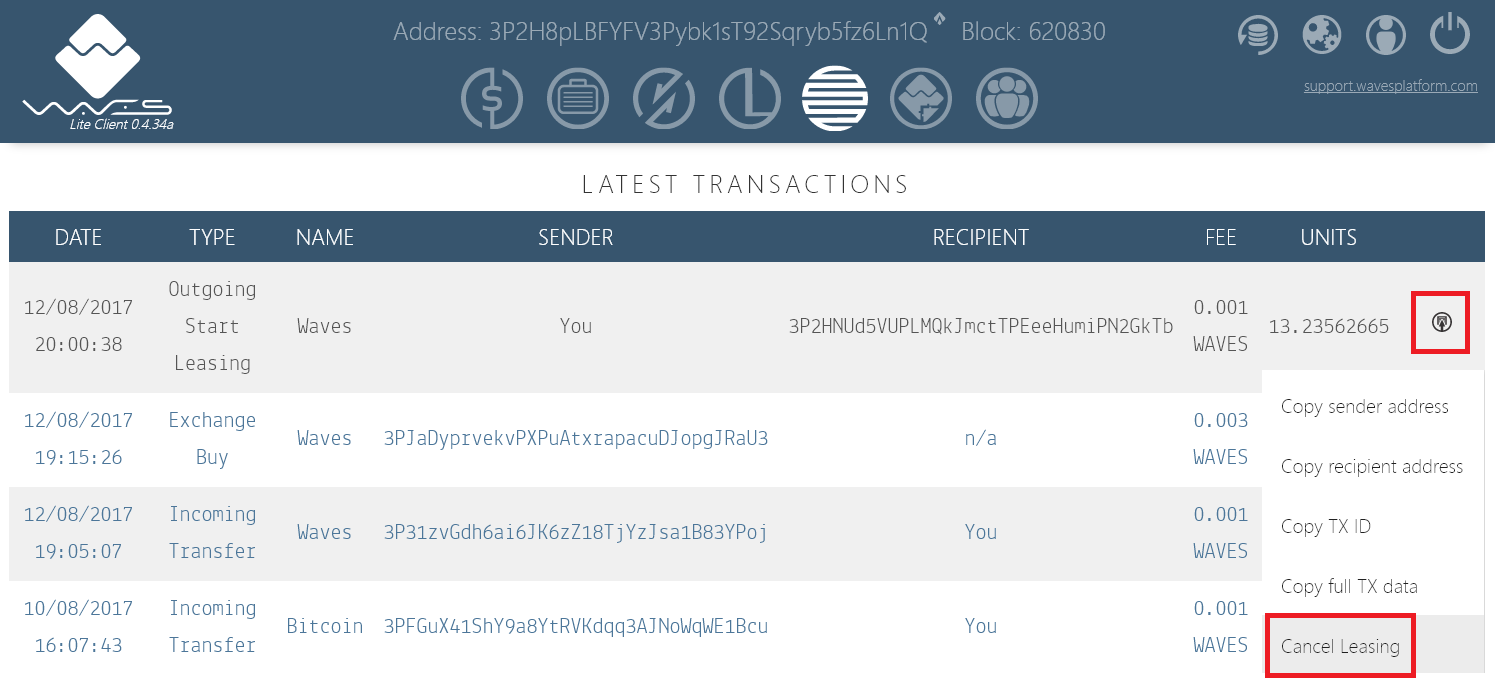Open the Community people icon
The height and width of the screenshot is (683, 1495).
click(1007, 99)
